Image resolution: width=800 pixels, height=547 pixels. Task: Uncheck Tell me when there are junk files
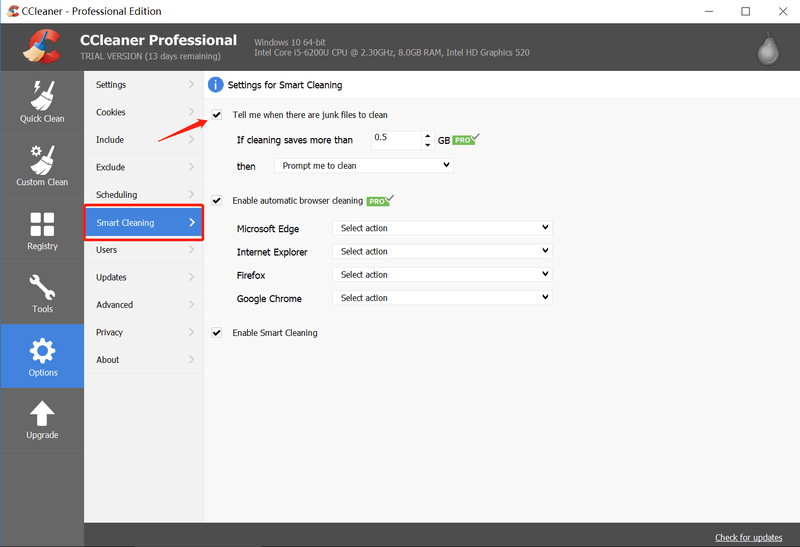(217, 115)
